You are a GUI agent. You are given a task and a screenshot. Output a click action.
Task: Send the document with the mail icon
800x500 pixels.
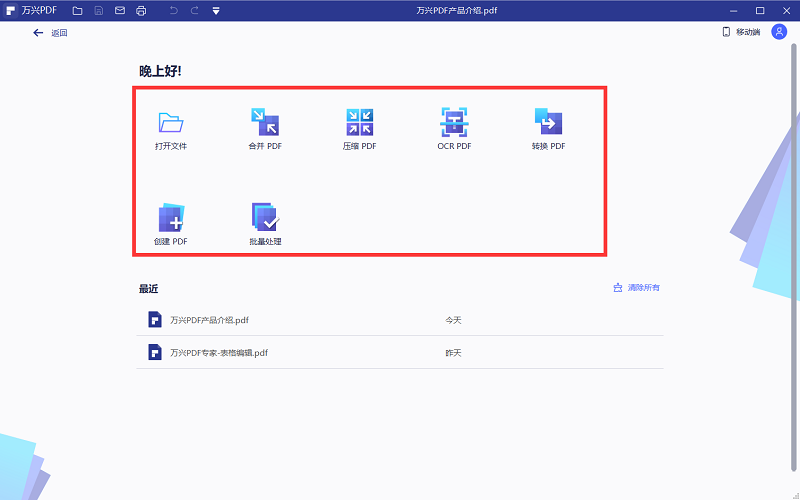120,10
